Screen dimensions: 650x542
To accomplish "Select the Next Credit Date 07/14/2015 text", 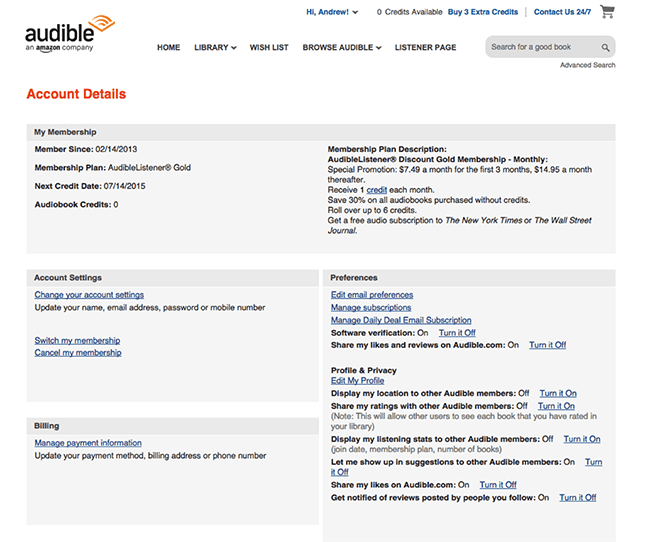I will pos(124,186).
